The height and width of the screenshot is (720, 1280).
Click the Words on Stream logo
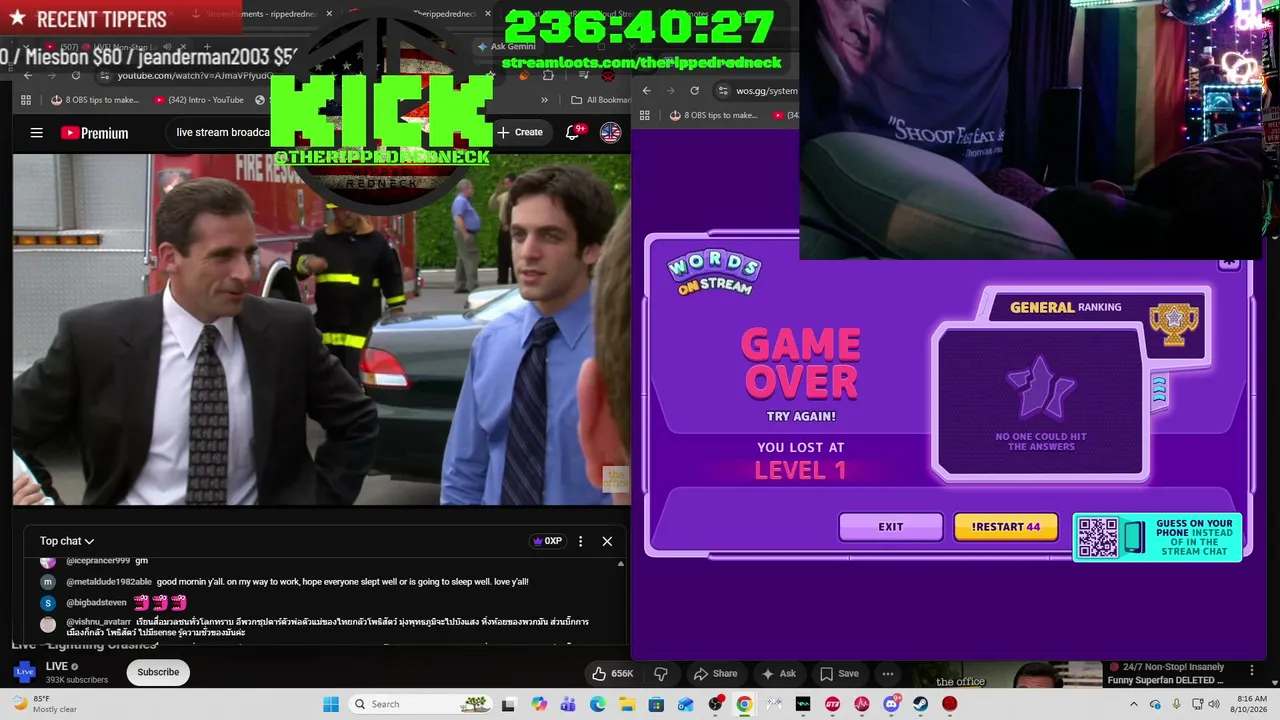[713, 273]
